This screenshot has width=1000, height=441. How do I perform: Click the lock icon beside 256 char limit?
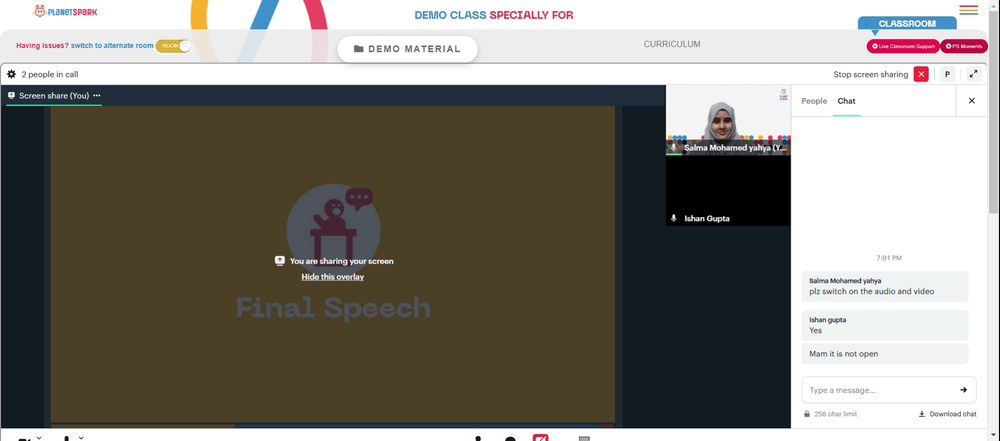coord(807,414)
